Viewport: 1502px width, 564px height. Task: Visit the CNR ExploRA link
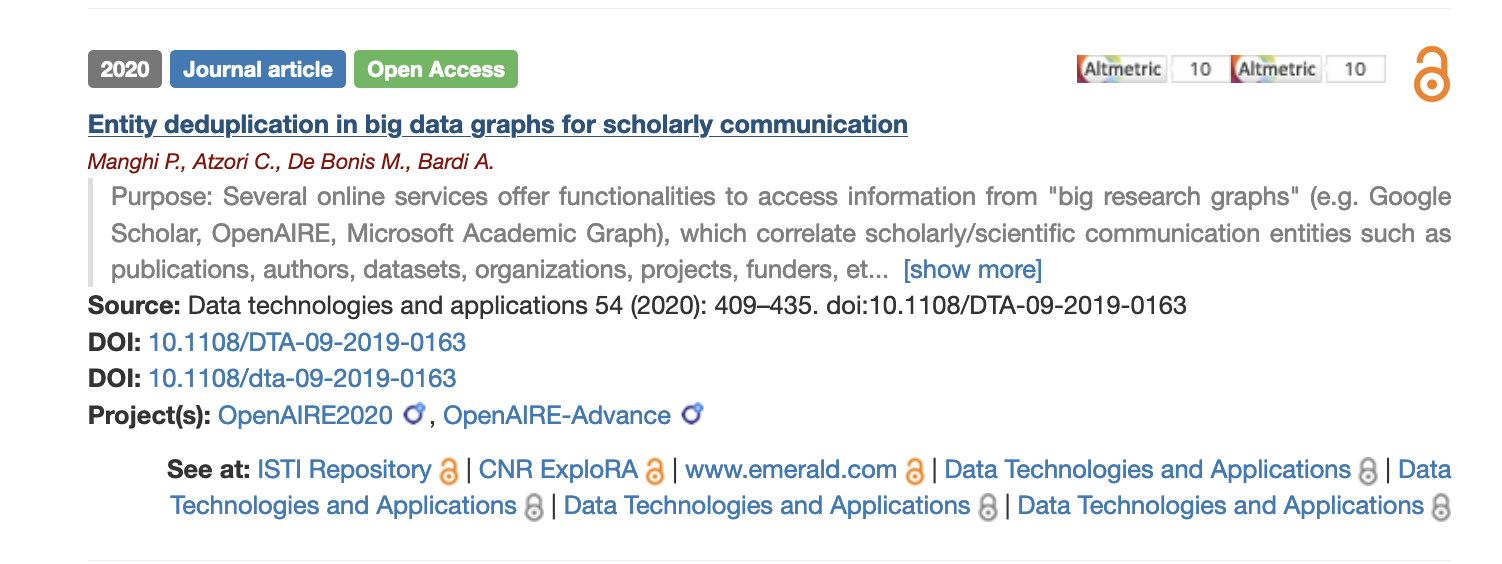point(558,470)
